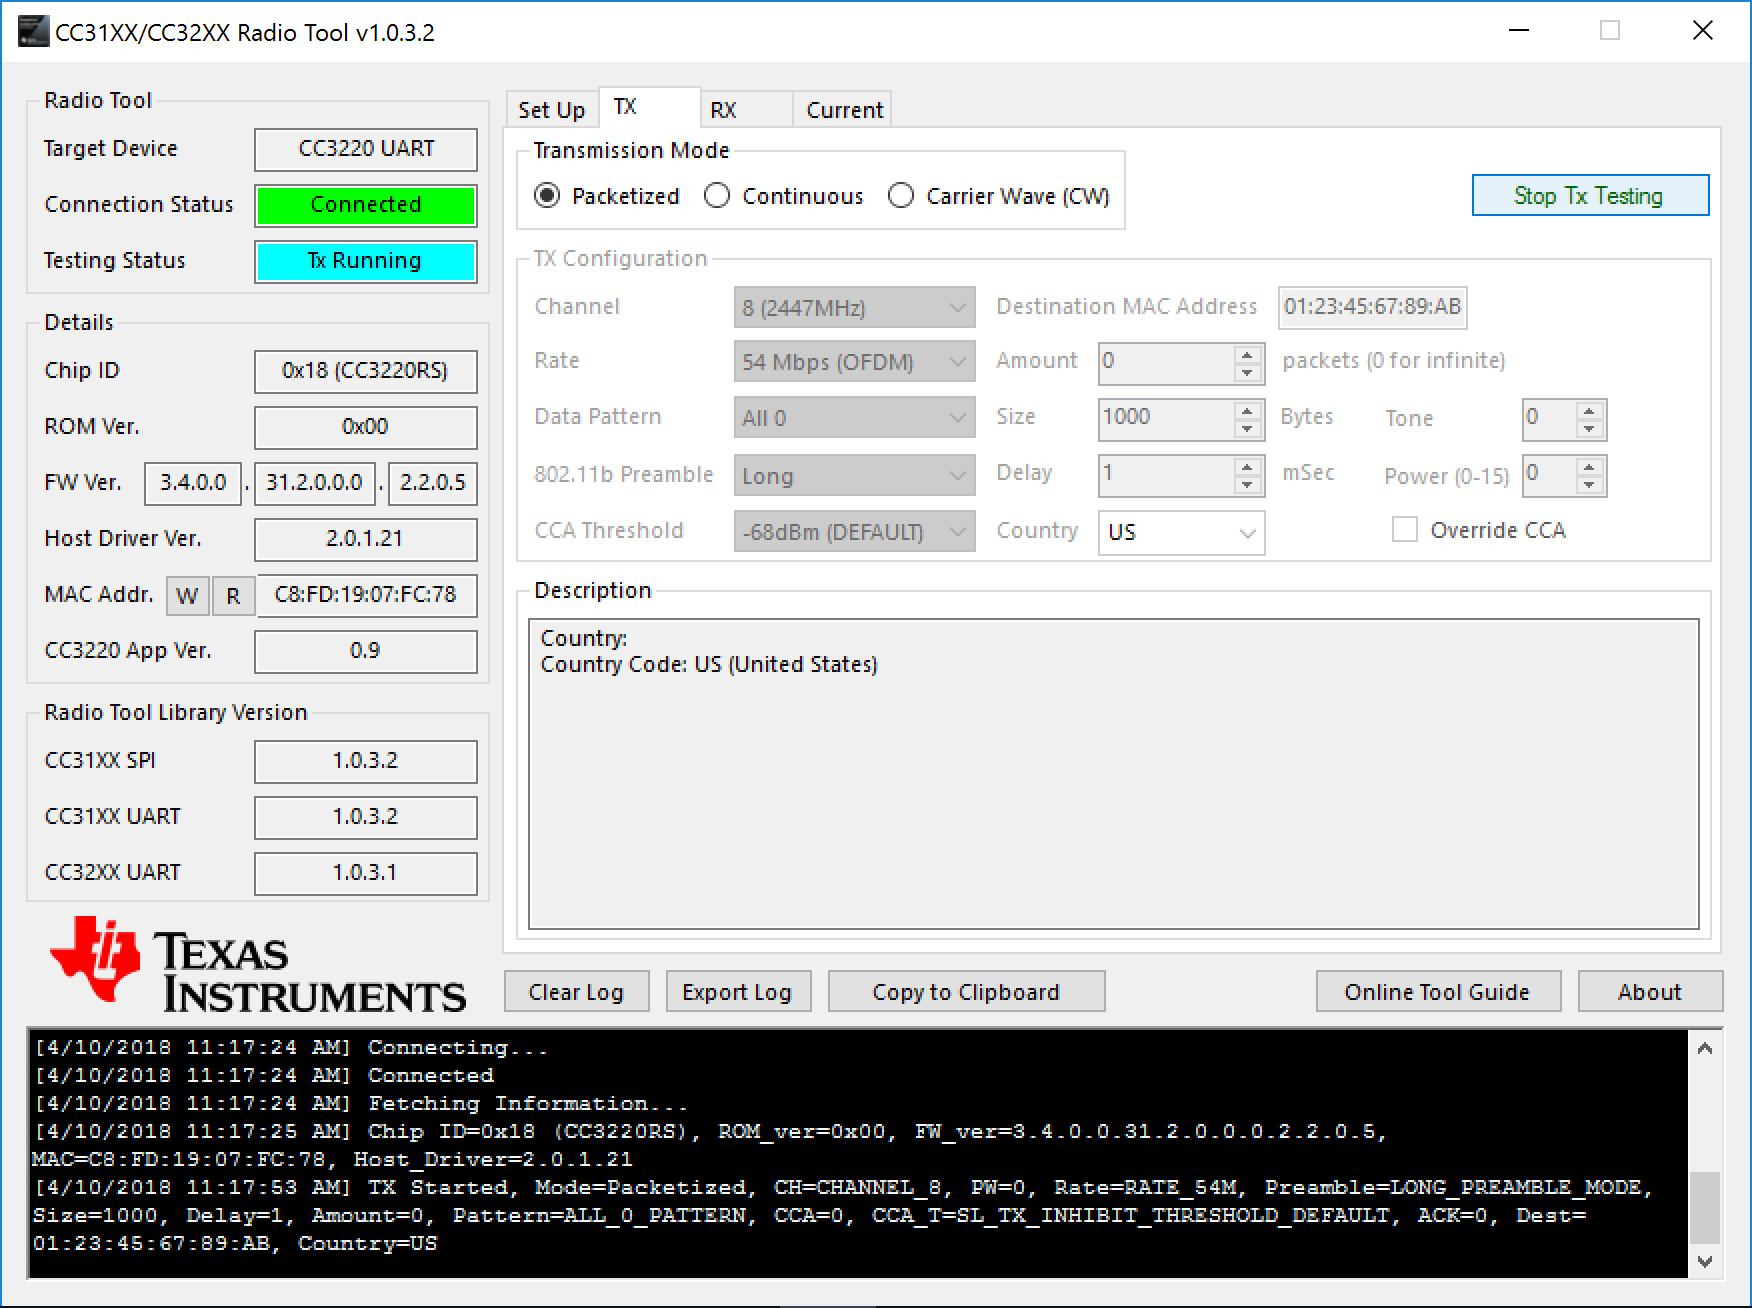Click the Radio Tool app icon in title bar
The image size is (1752, 1308).
(x=32, y=32)
